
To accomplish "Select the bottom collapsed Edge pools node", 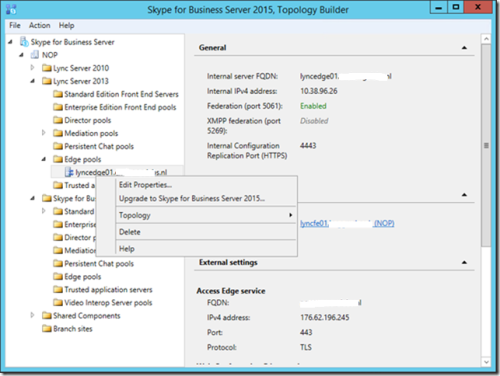I will pyautogui.click(x=83, y=276).
